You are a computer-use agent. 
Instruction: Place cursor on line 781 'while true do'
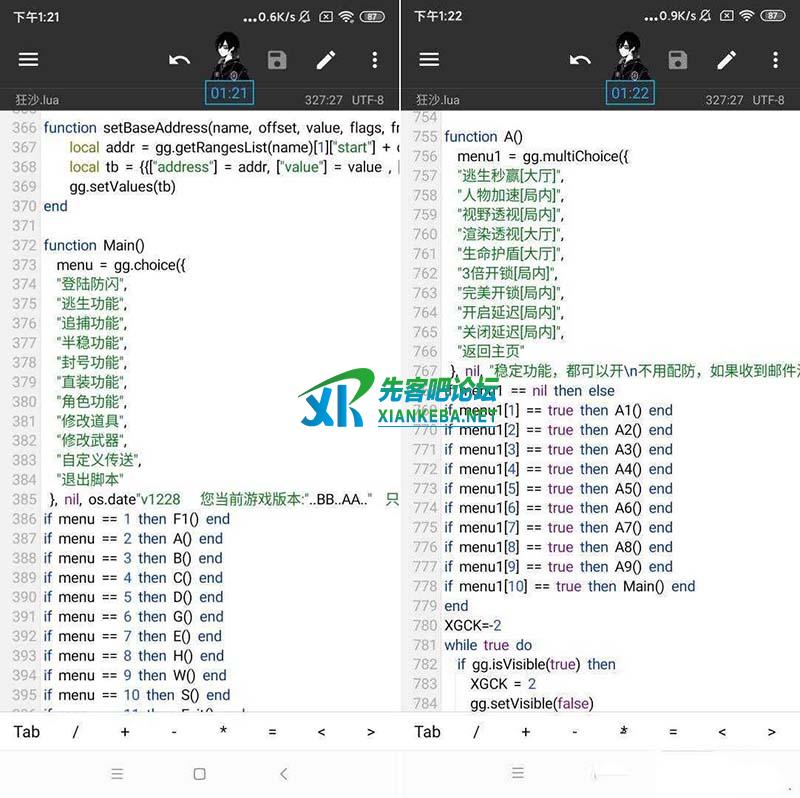(488, 645)
